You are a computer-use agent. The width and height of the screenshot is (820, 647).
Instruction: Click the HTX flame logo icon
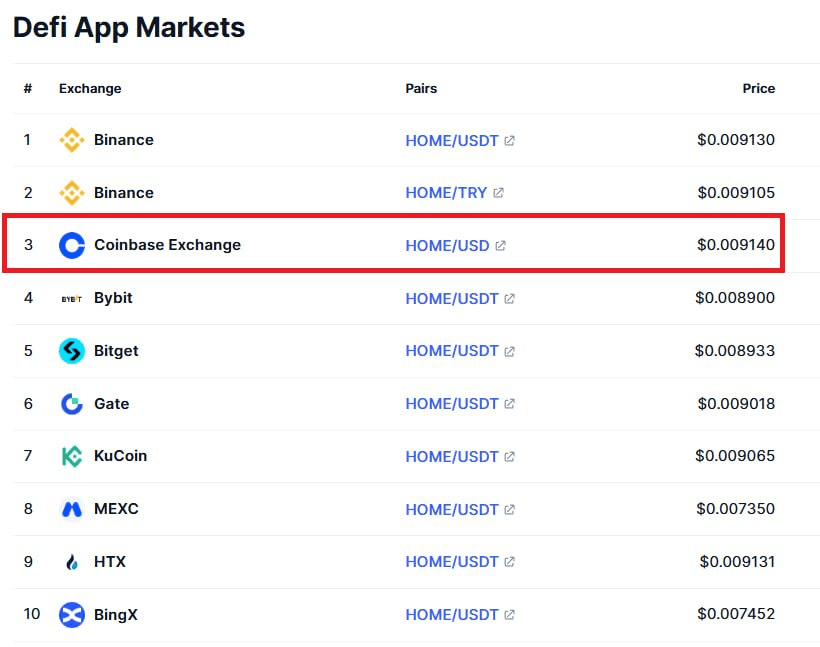tap(72, 562)
